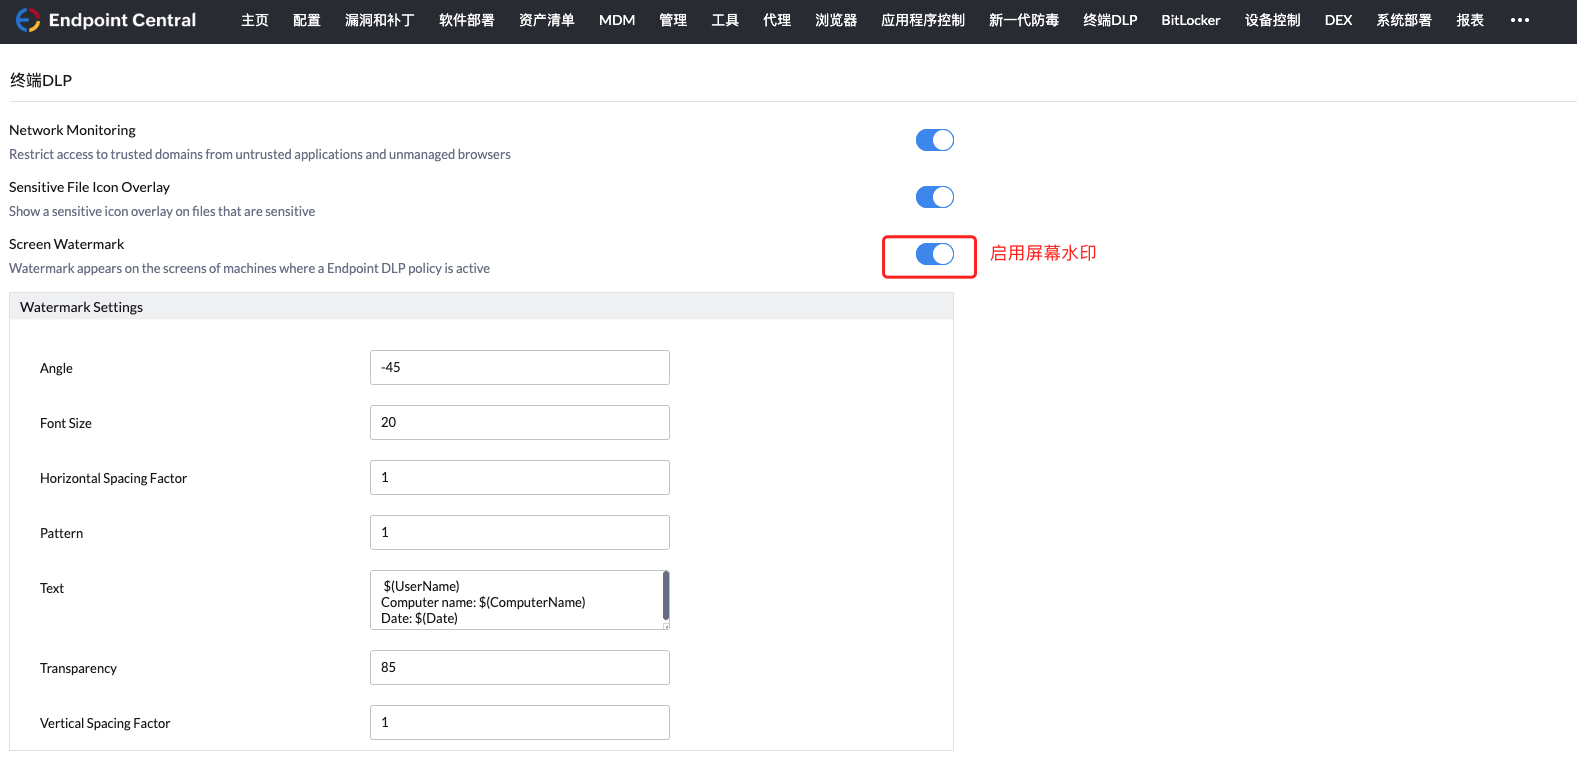The image size is (1577, 784).
Task: Click the Angle input field
Action: pyautogui.click(x=519, y=367)
